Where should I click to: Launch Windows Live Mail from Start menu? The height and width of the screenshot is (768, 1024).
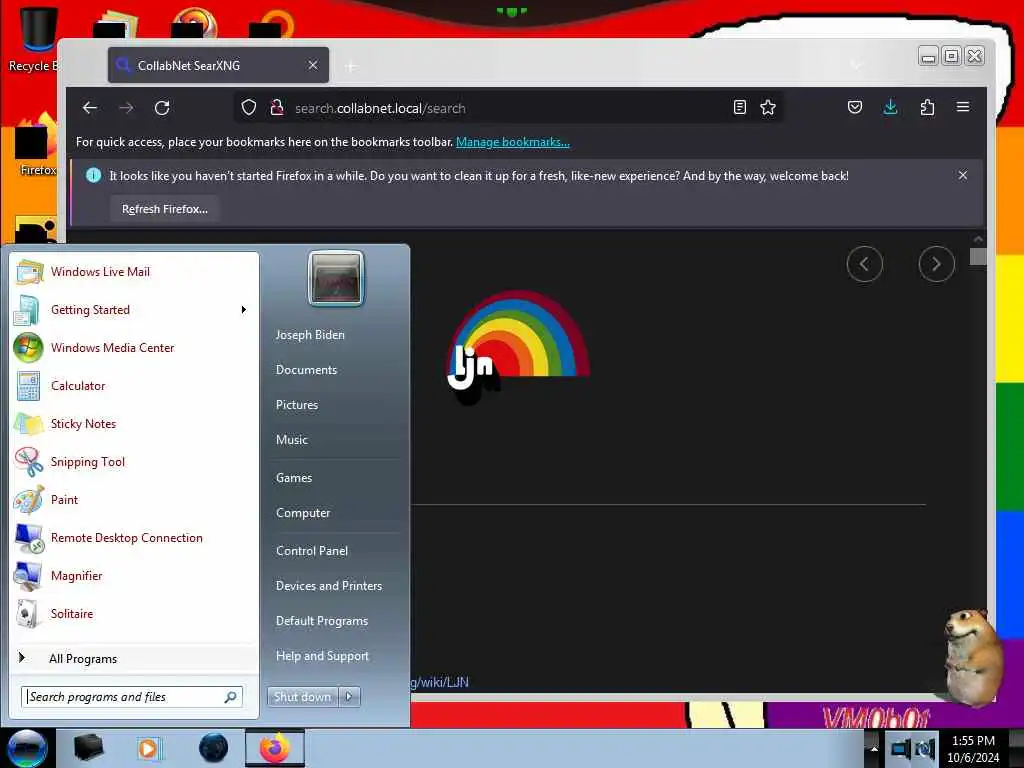135,272
